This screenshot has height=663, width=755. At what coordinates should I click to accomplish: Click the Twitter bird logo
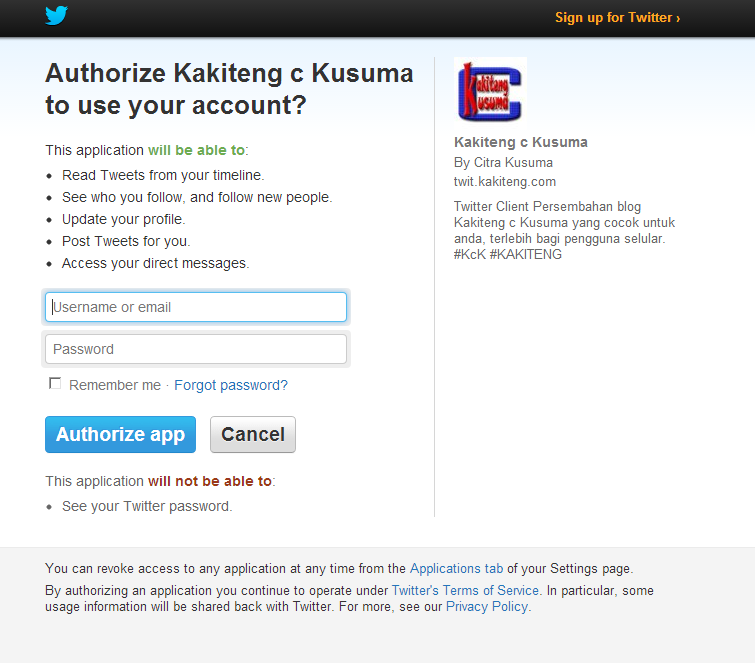point(56,16)
